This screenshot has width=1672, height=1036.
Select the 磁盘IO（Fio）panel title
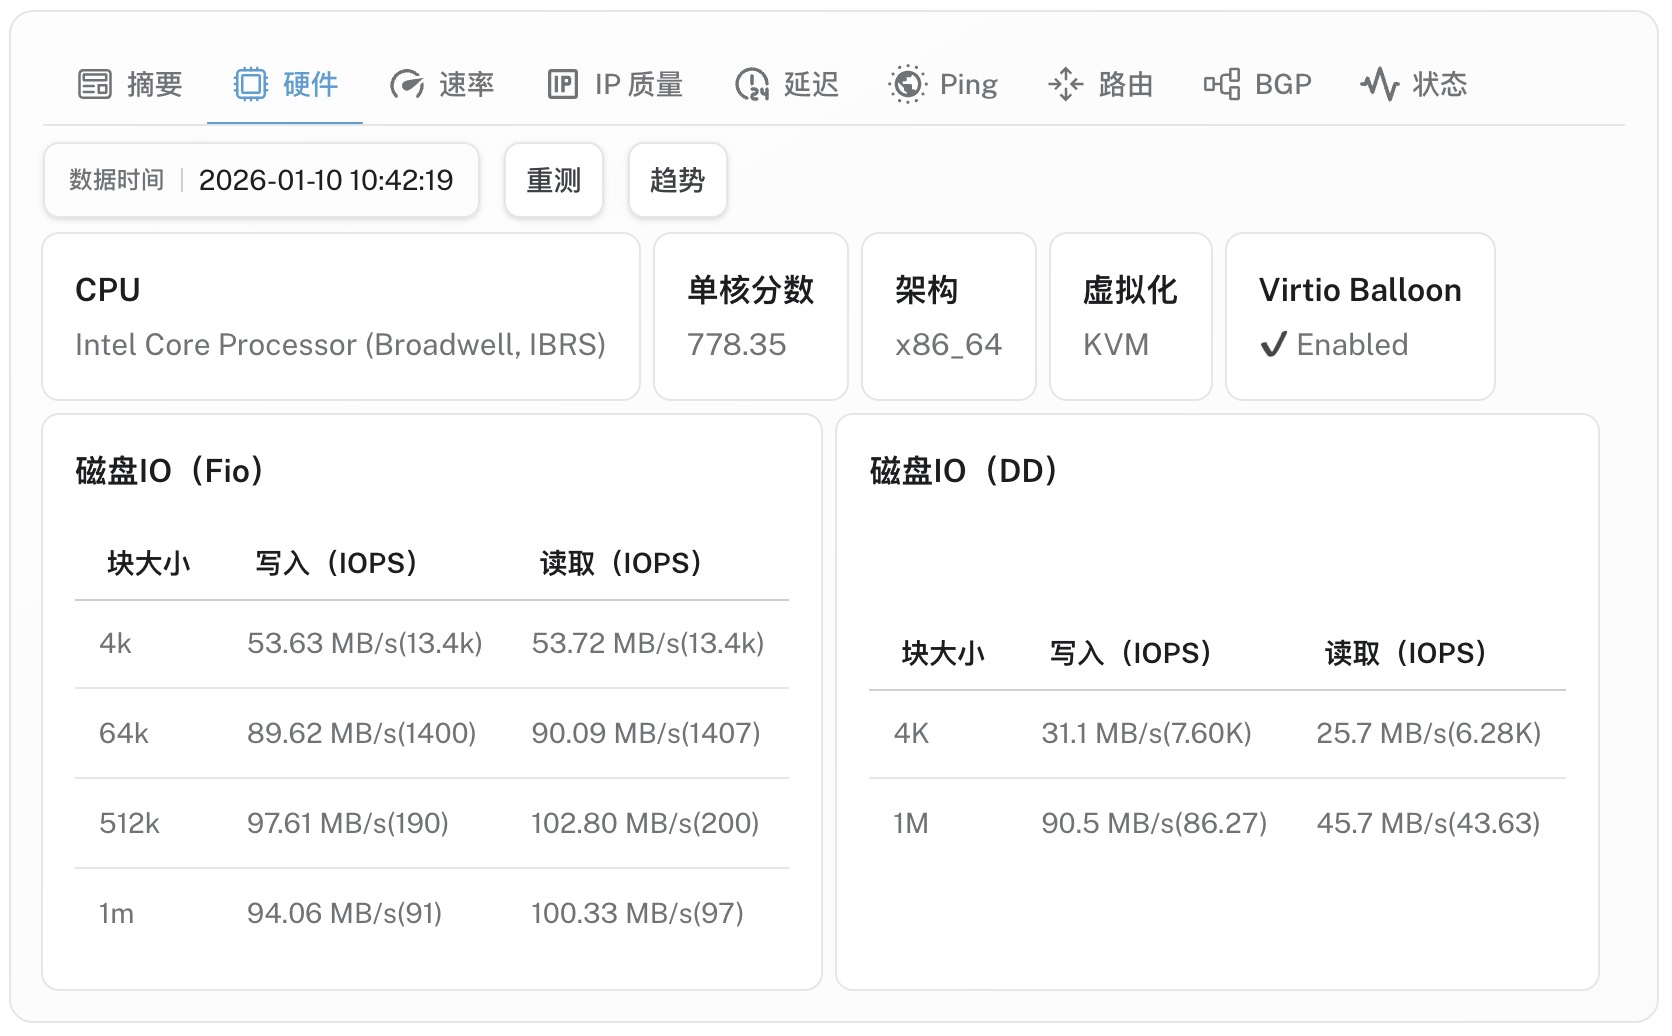(168, 470)
